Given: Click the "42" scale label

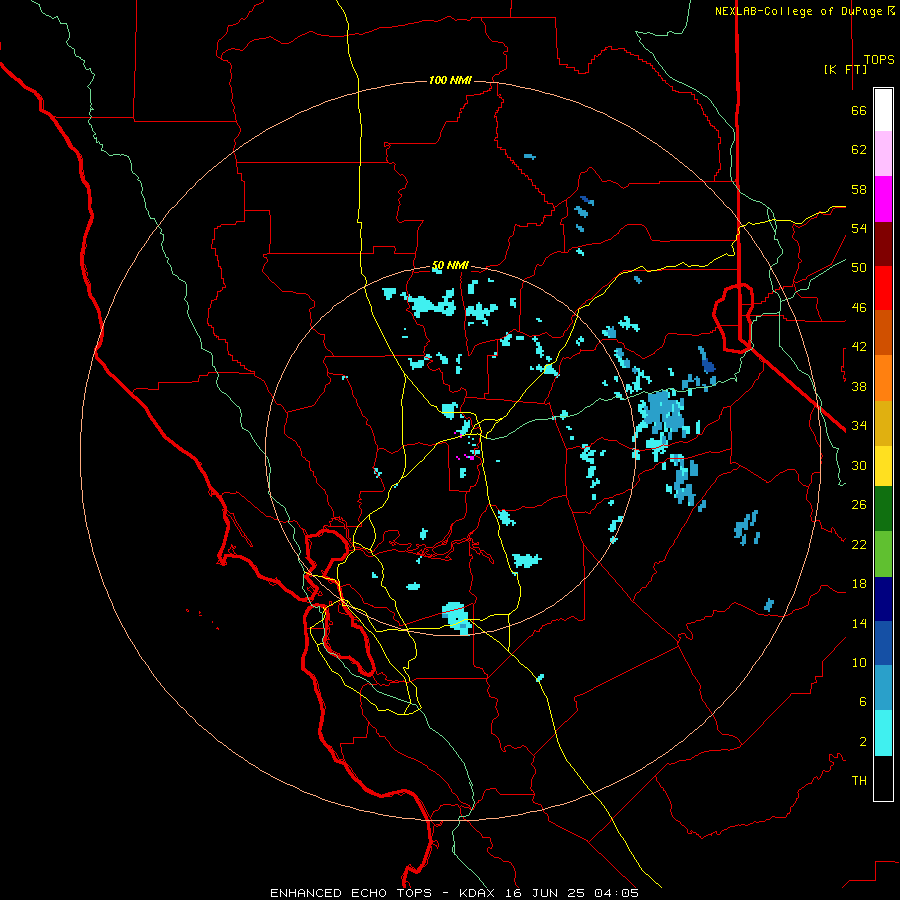Looking at the screenshot, I should point(859,347).
